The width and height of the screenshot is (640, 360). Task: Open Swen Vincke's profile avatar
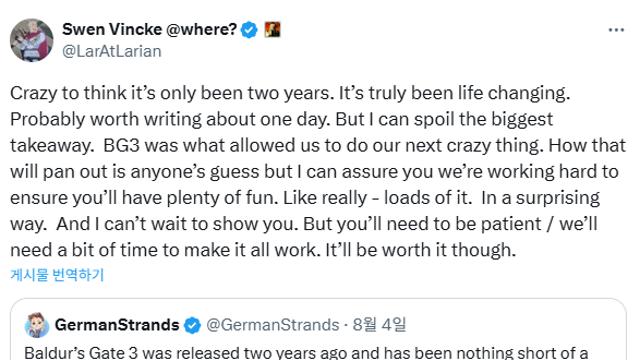(x=31, y=40)
